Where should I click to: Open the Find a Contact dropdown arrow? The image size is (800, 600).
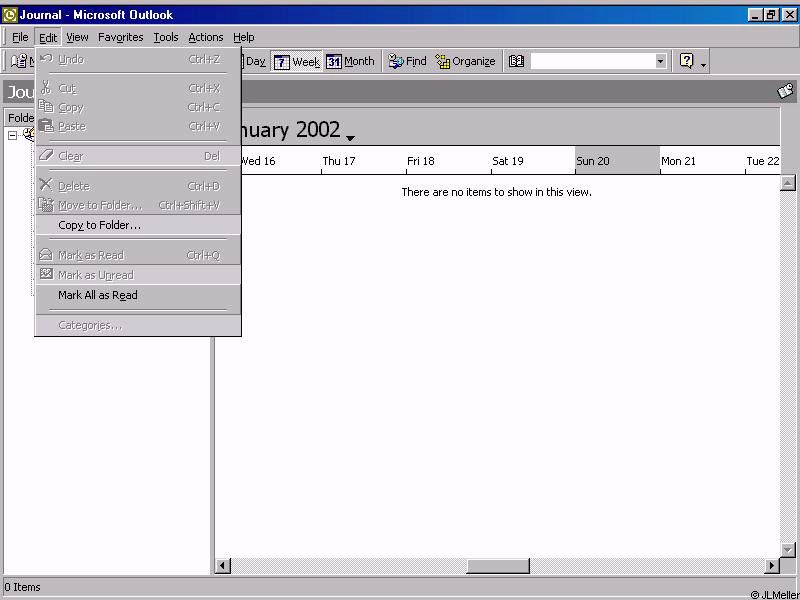[x=661, y=61]
